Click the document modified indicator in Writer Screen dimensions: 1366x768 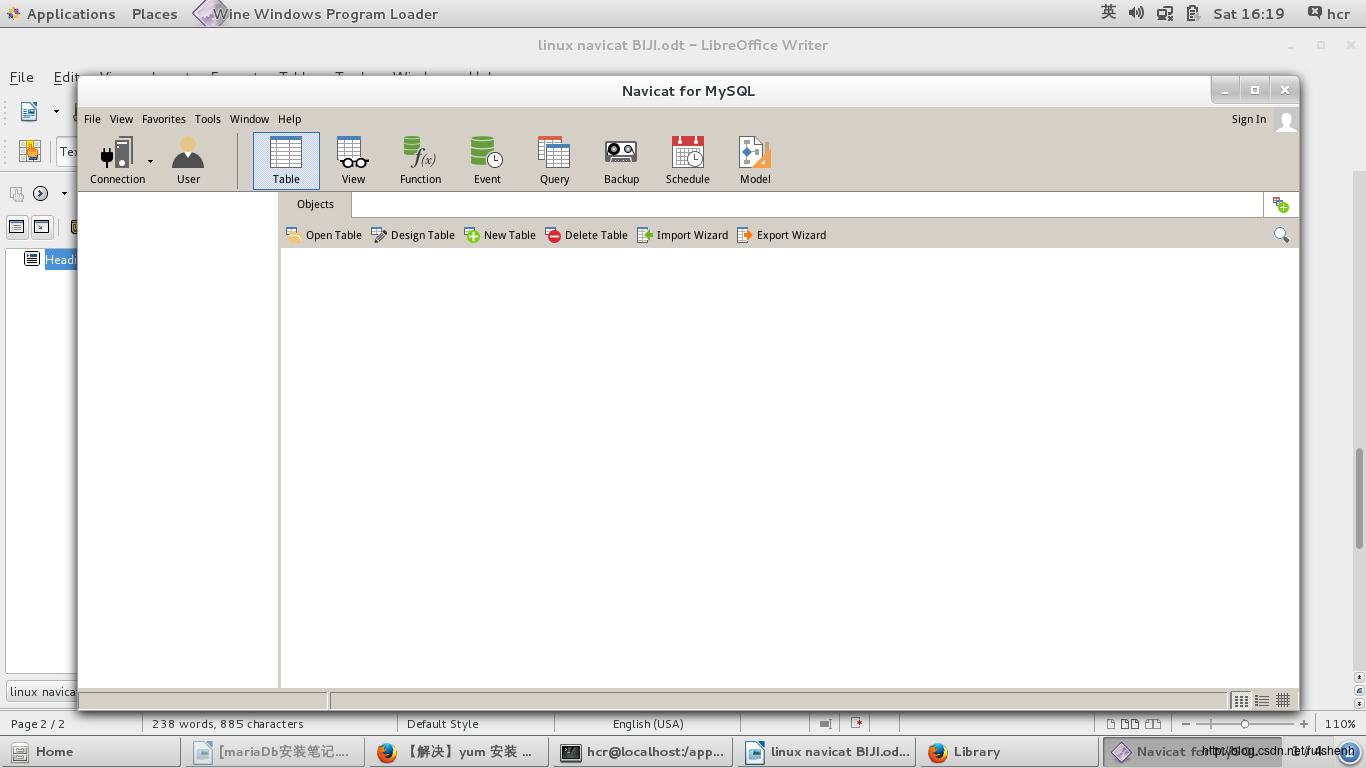point(857,723)
